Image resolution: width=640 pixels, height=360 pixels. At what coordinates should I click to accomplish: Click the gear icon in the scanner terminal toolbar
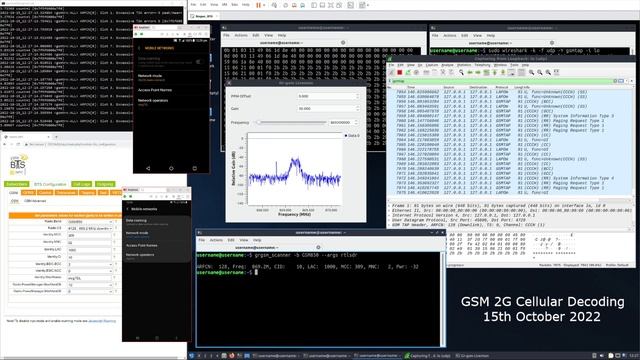tap(318, 247)
